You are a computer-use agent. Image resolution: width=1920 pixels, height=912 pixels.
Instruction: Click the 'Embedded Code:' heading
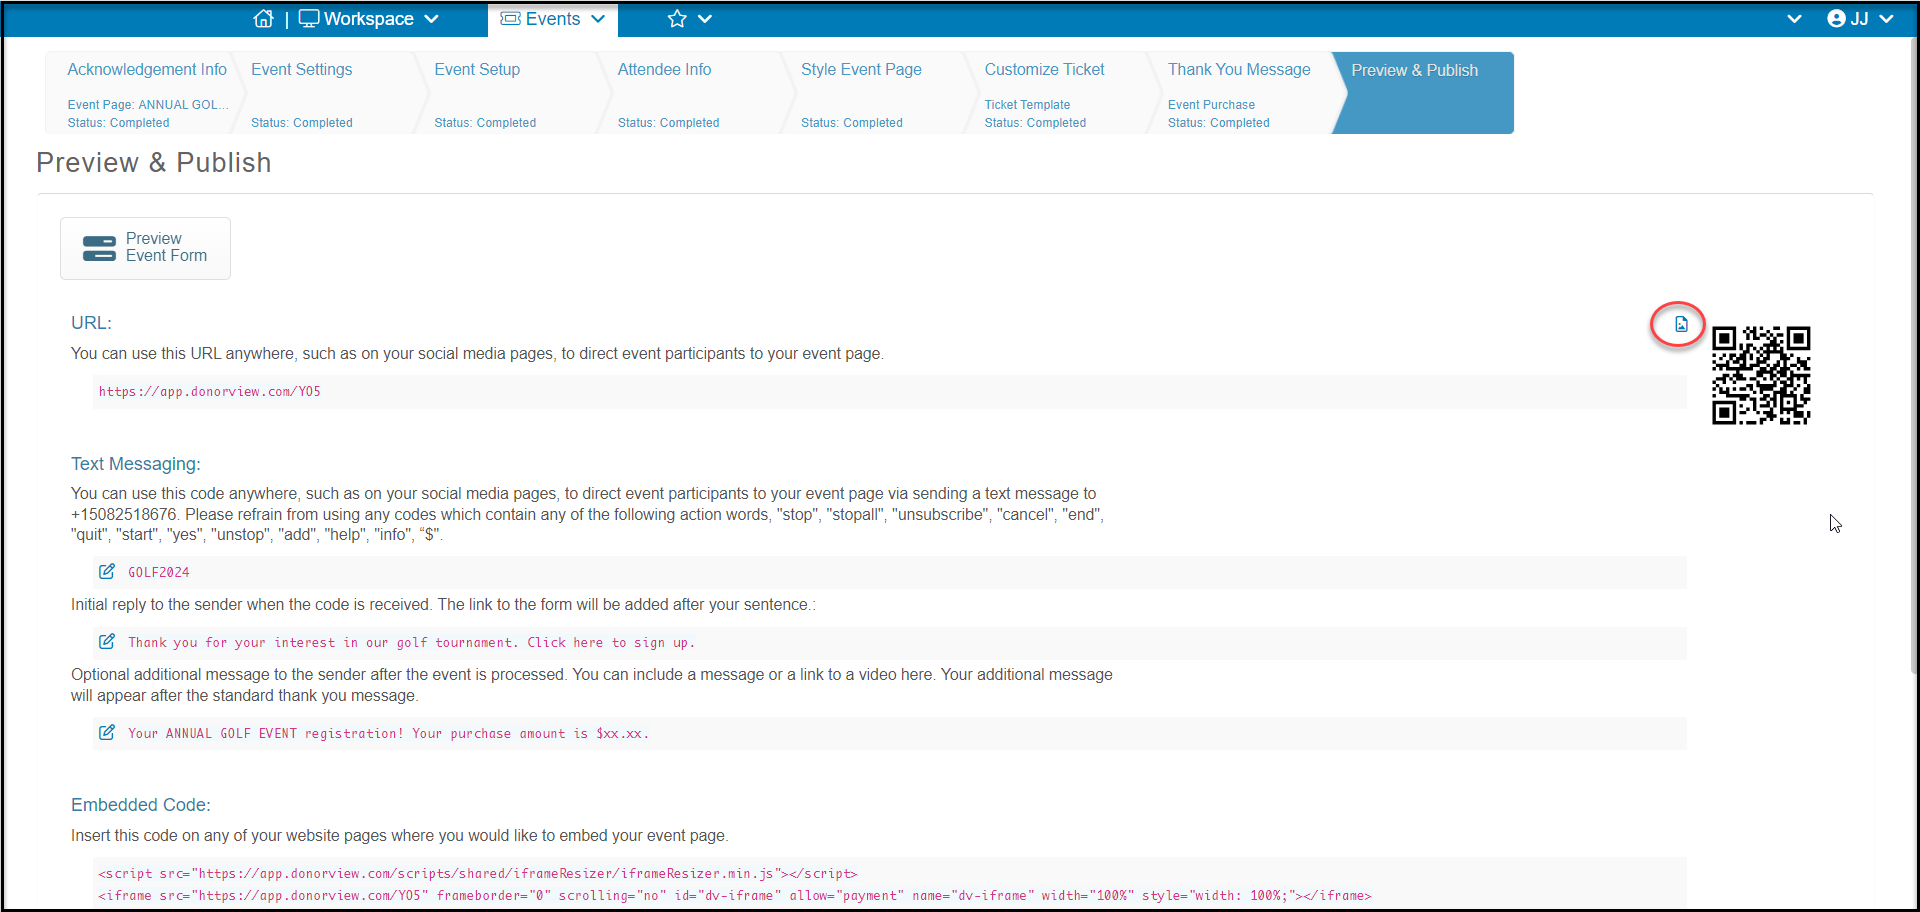point(141,805)
